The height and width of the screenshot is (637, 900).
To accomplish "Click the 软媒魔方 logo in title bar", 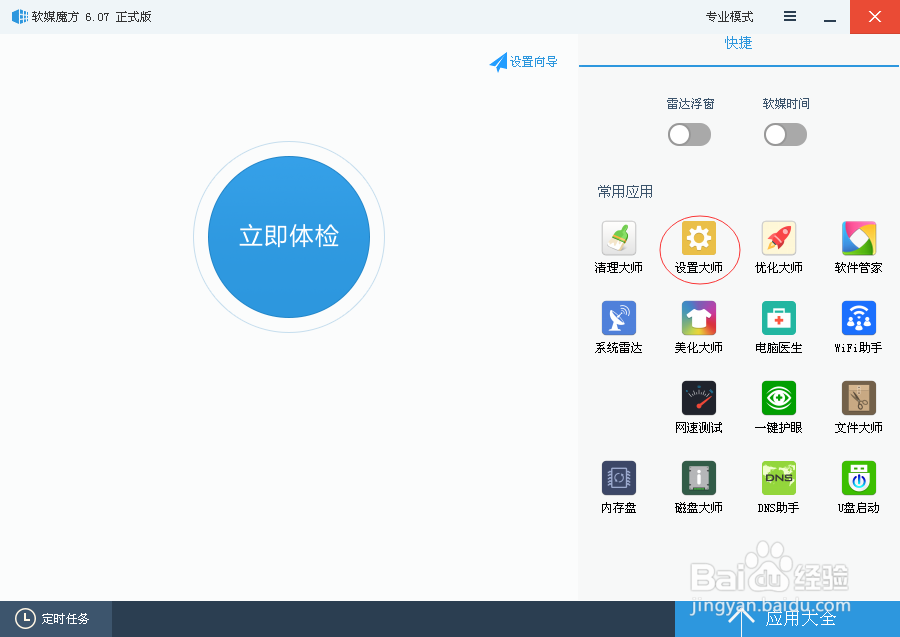I will click(x=20, y=17).
